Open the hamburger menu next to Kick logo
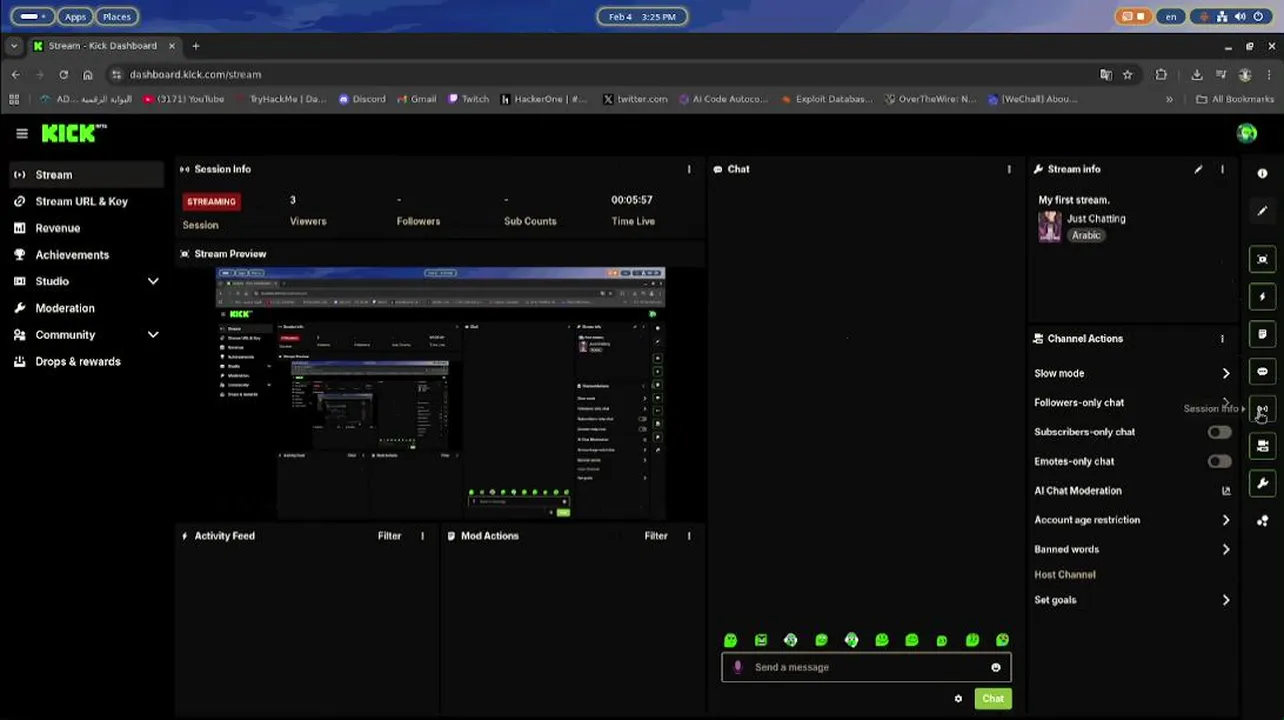This screenshot has width=1284, height=720. 22,133
